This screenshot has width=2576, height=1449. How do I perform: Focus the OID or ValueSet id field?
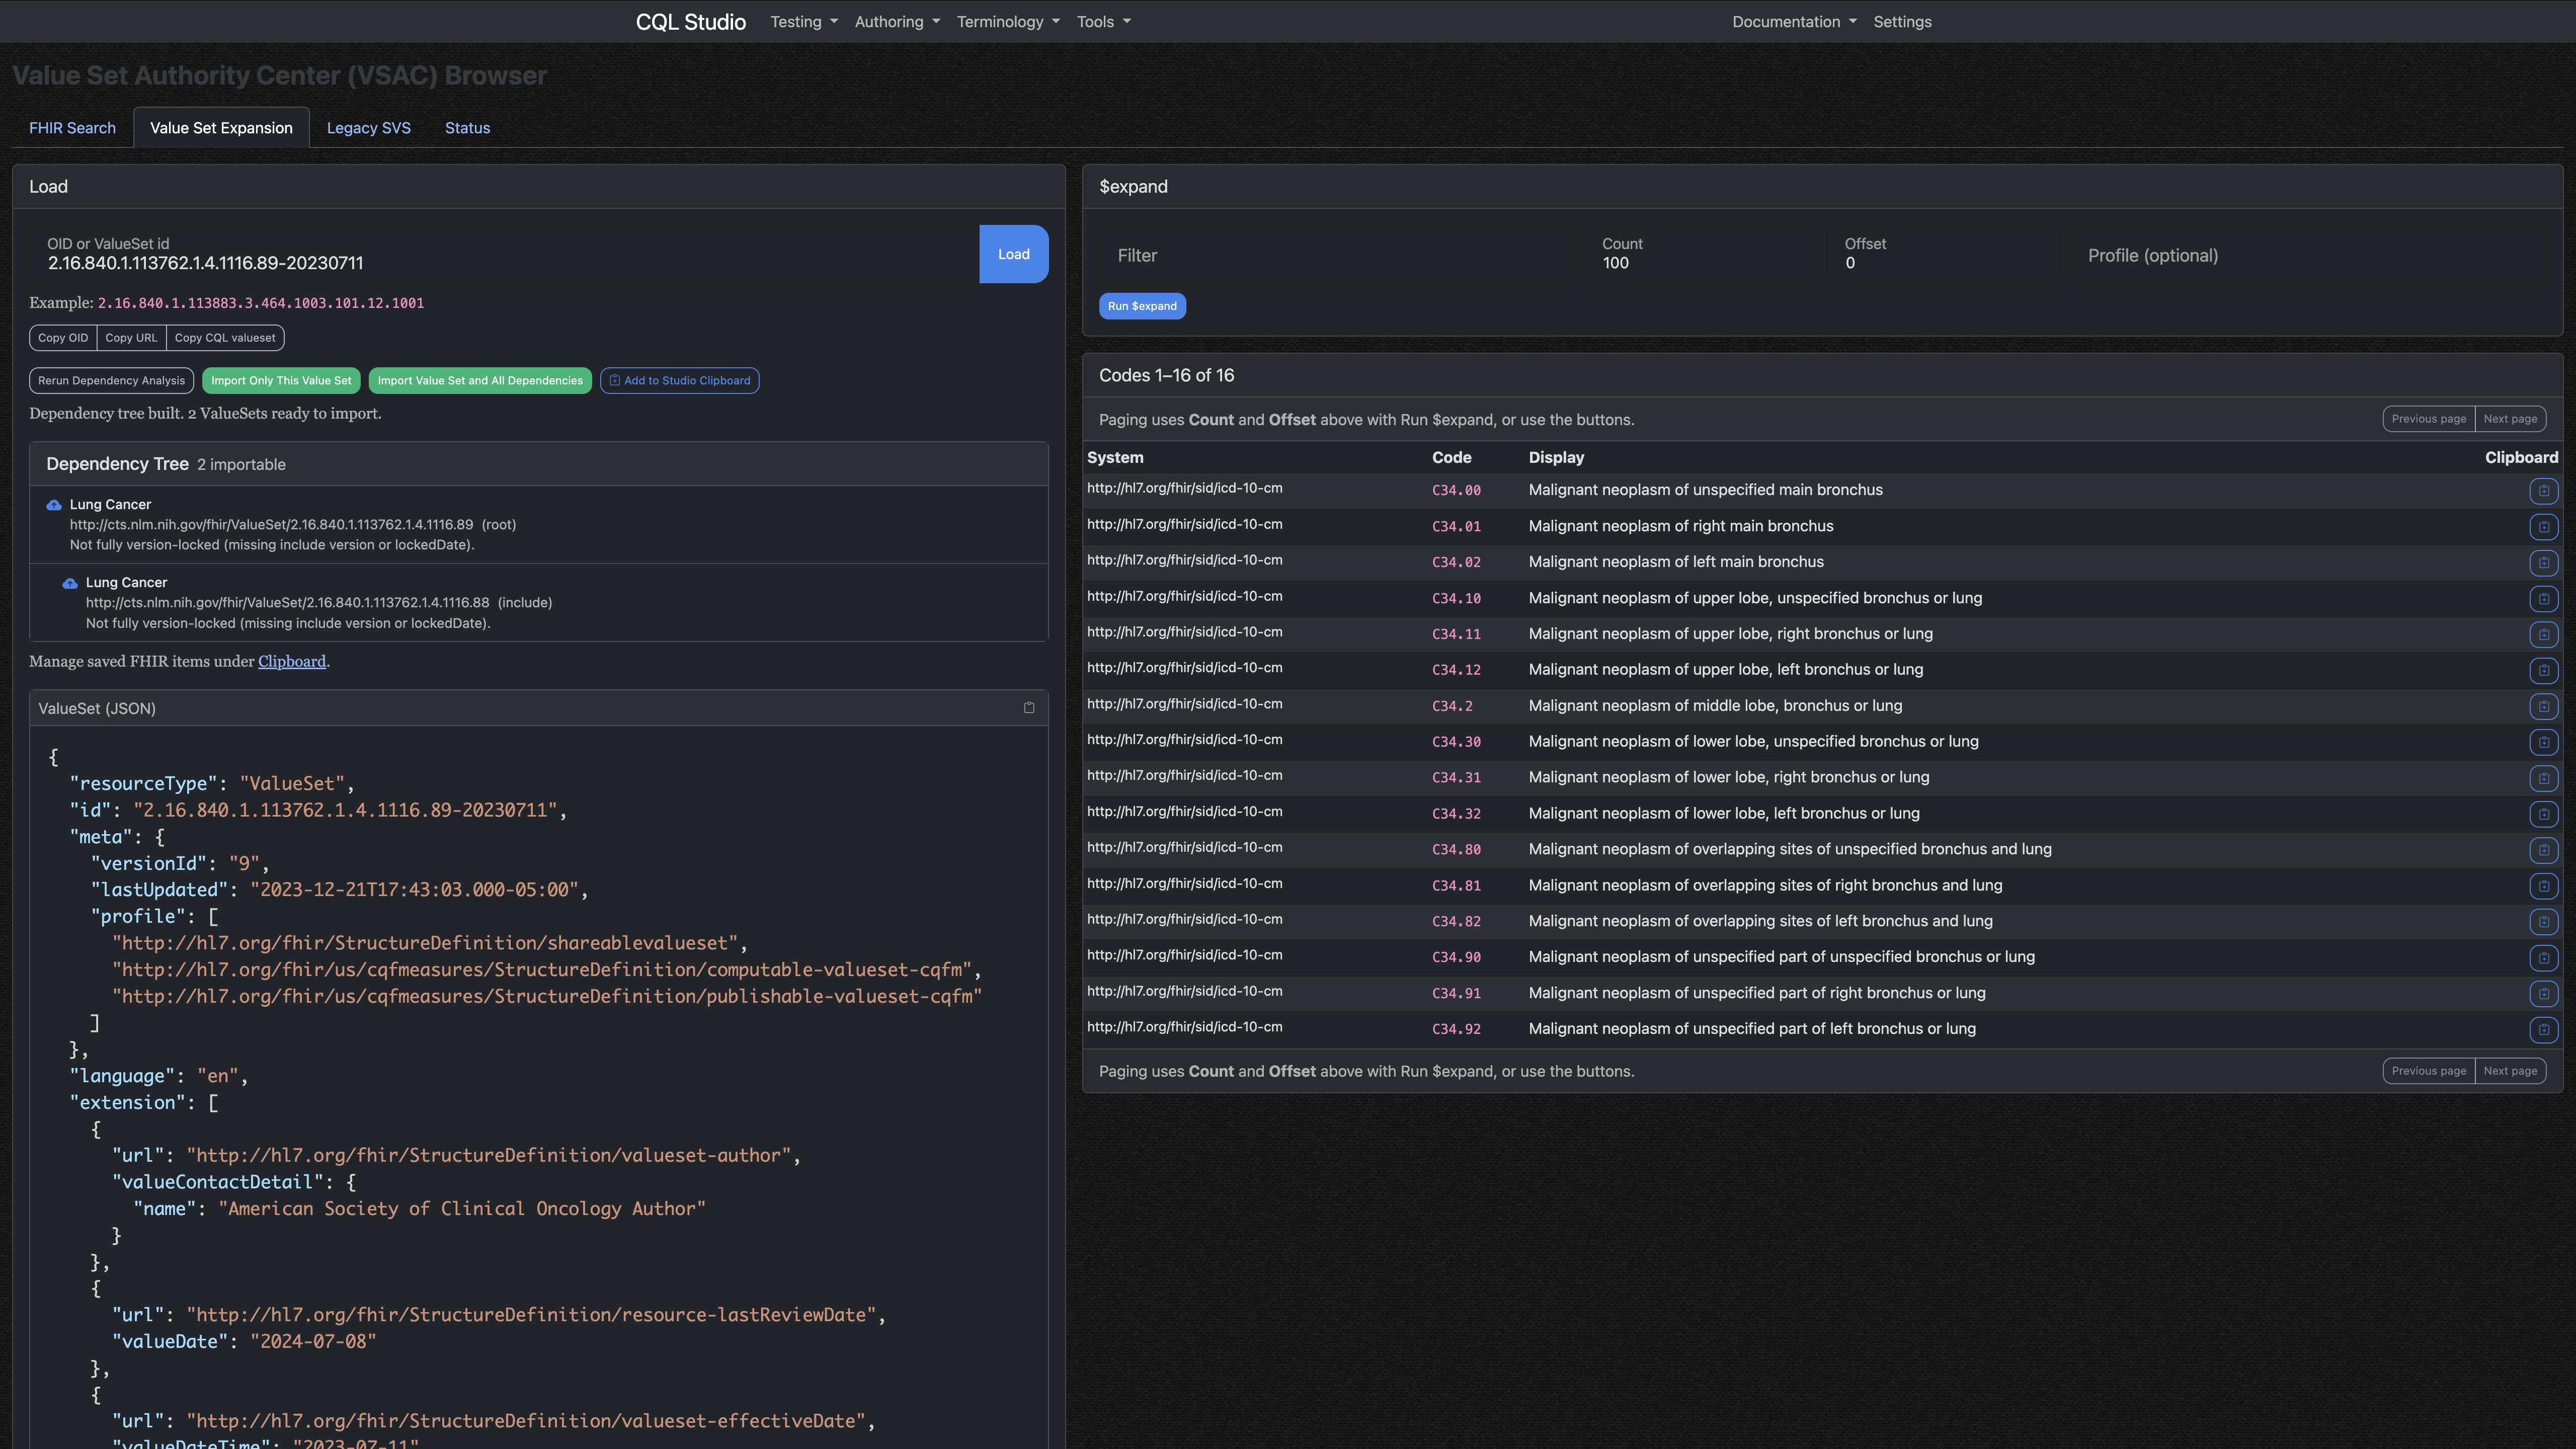pos(504,254)
